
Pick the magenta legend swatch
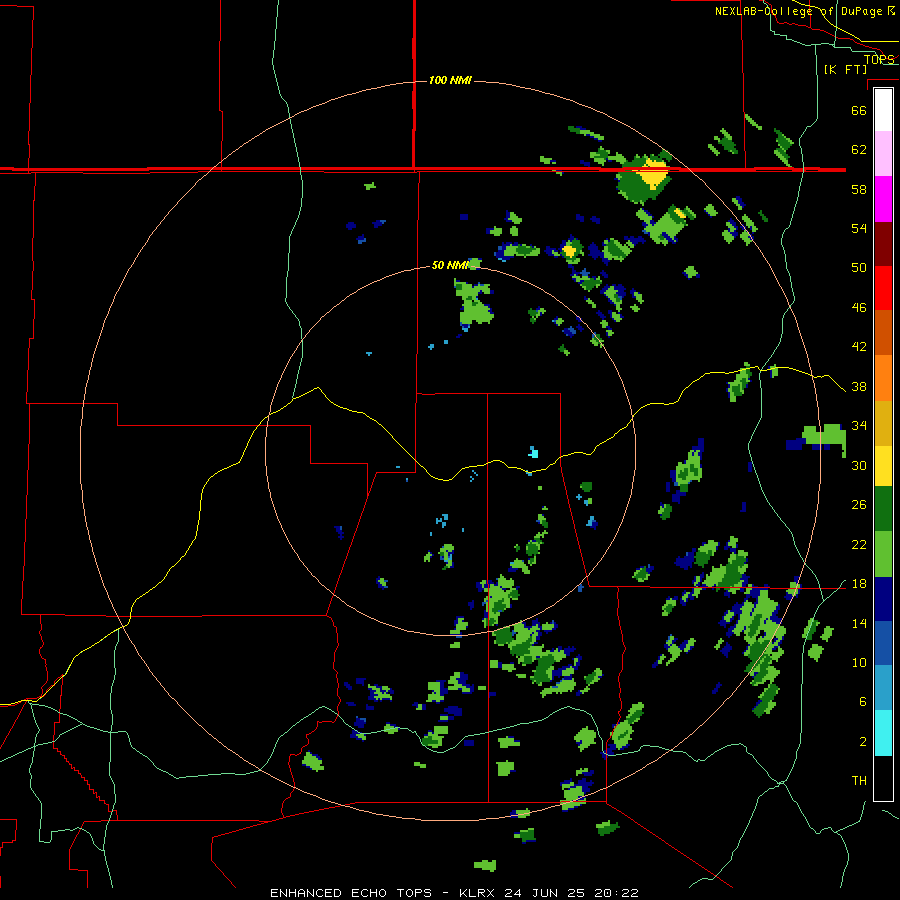[883, 199]
